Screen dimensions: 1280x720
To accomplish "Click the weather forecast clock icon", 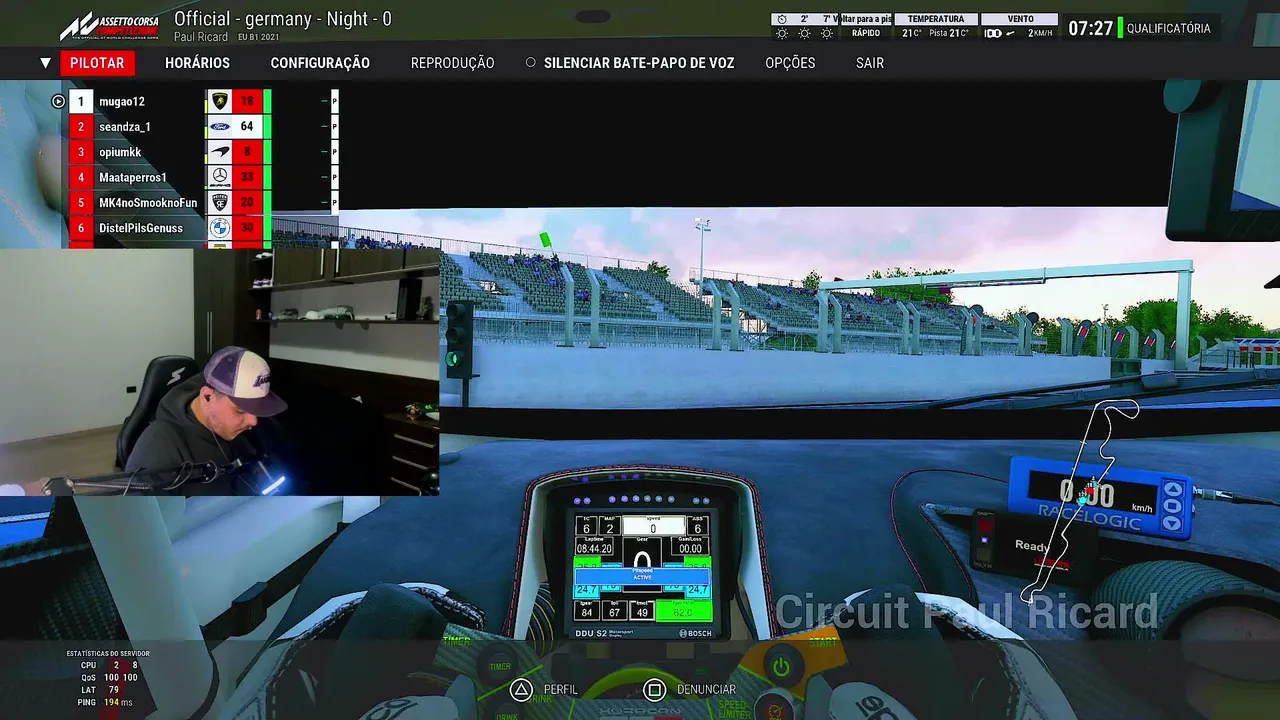I will point(782,19).
